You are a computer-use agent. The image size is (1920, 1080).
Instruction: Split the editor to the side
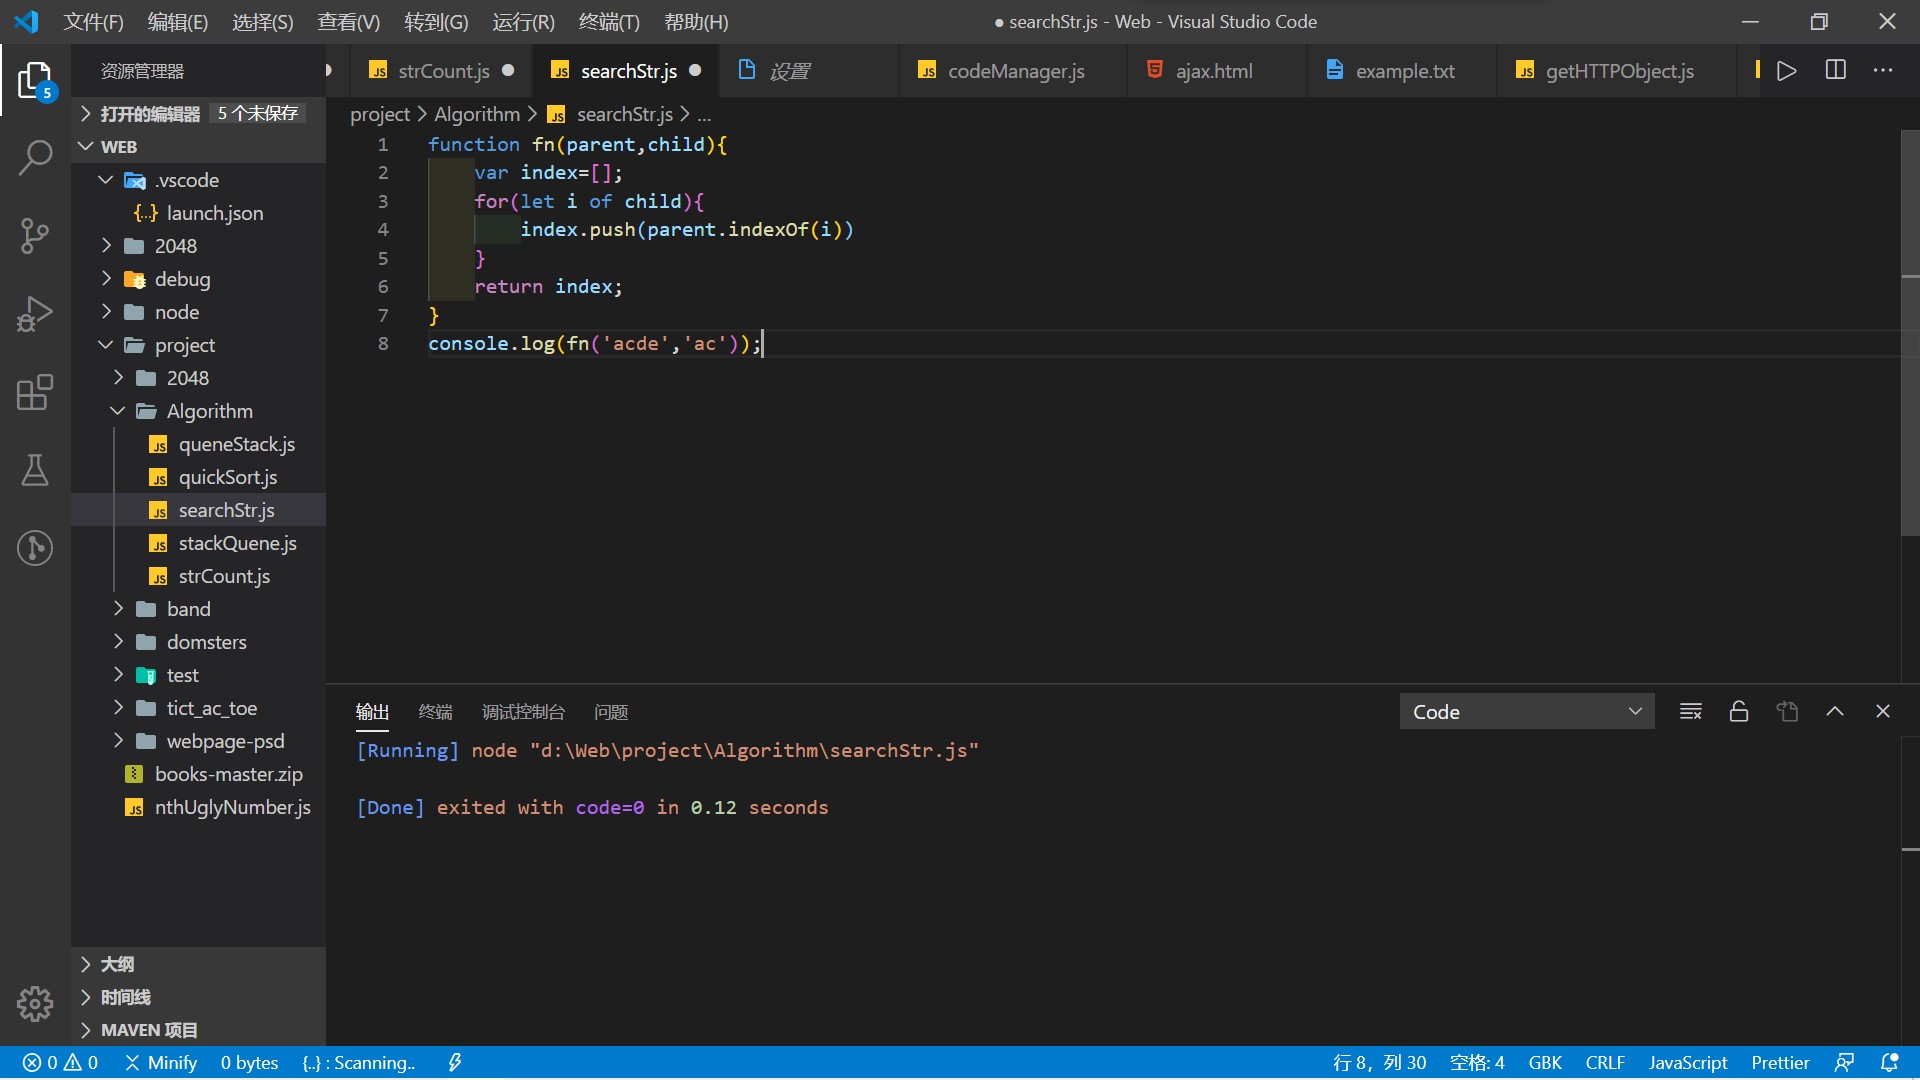tap(1836, 70)
